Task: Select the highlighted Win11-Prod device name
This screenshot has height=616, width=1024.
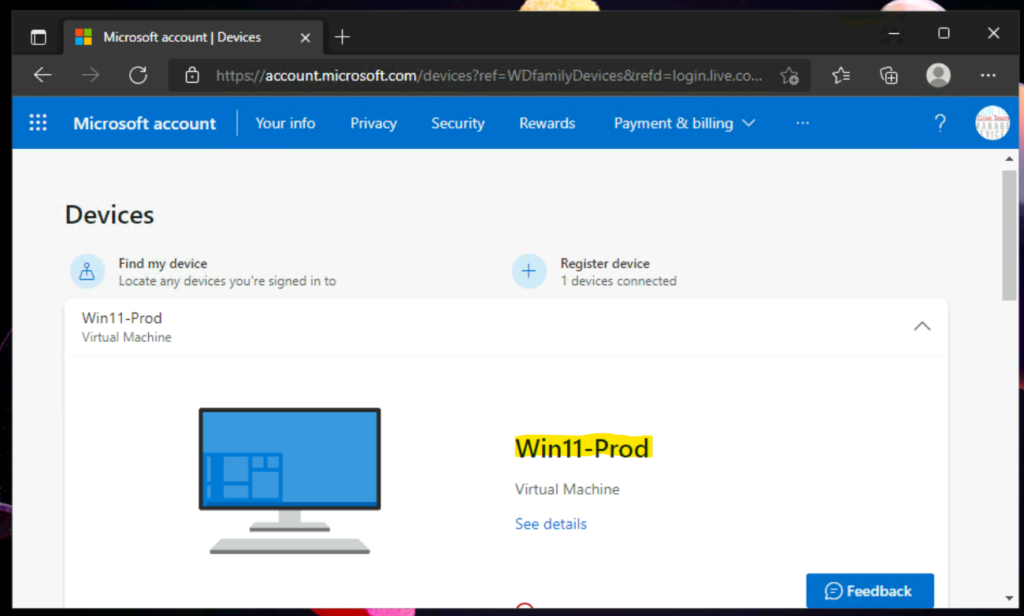Action: (x=583, y=448)
